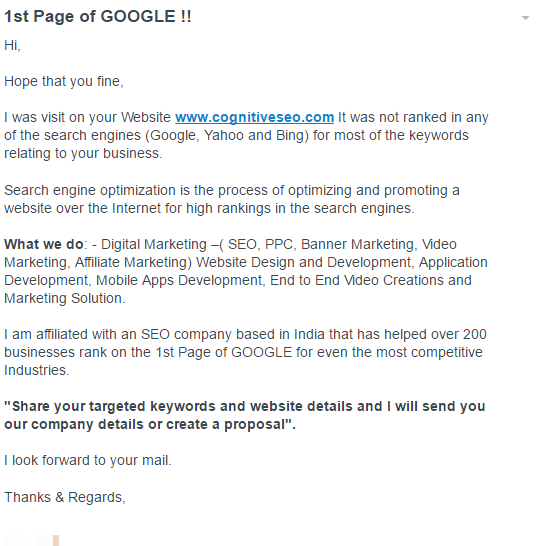Image resolution: width=538 pixels, height=546 pixels.
Task: Click the 'relating to your business.' text
Action: [x=83, y=153]
